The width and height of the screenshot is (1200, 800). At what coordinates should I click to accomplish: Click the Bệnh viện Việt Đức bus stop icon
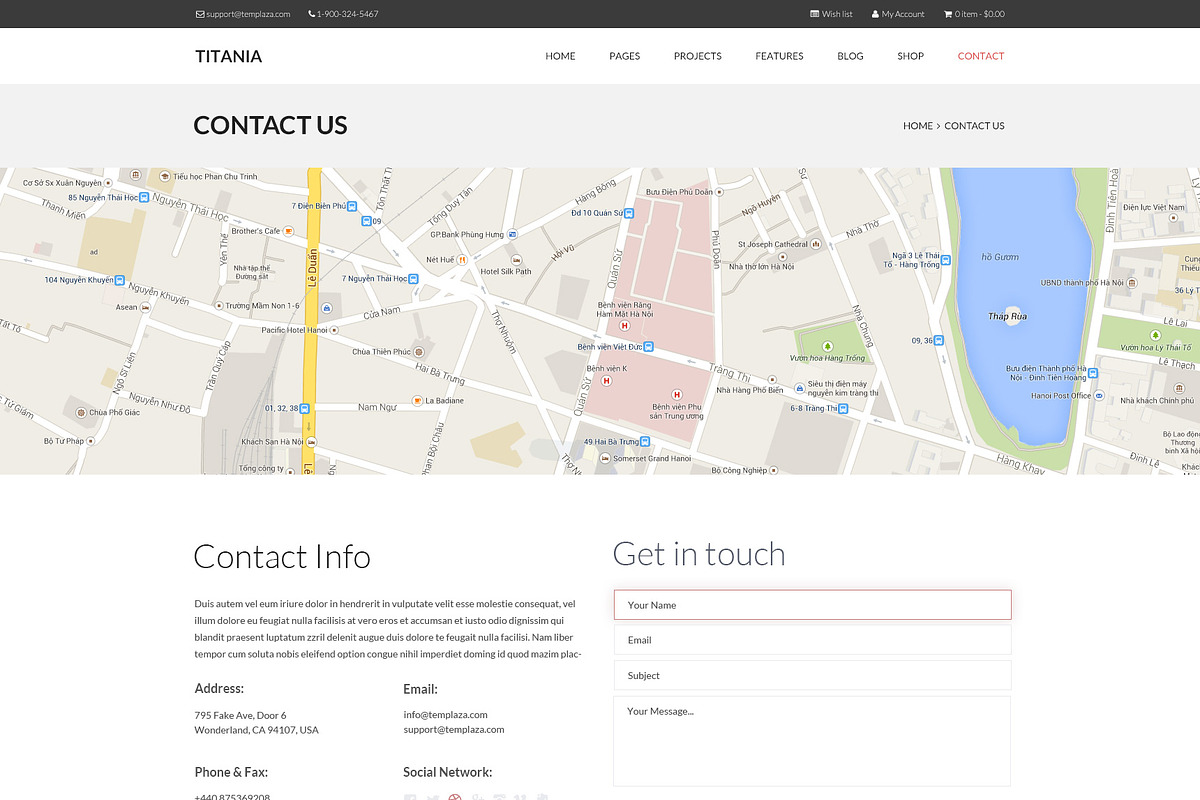point(648,347)
